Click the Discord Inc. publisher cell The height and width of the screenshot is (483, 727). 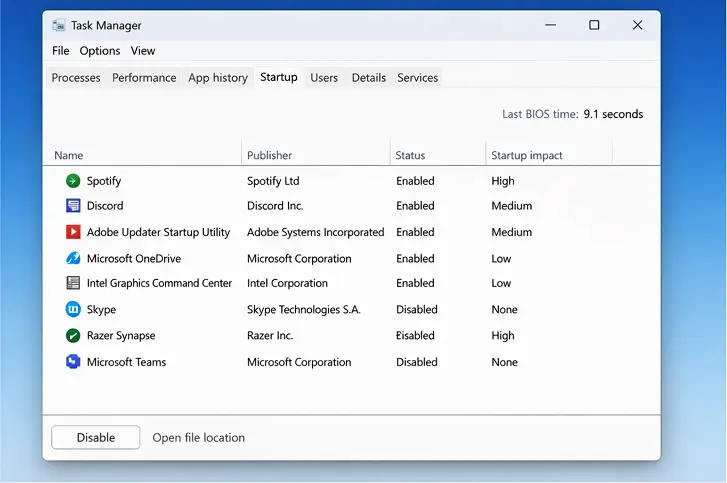(275, 205)
